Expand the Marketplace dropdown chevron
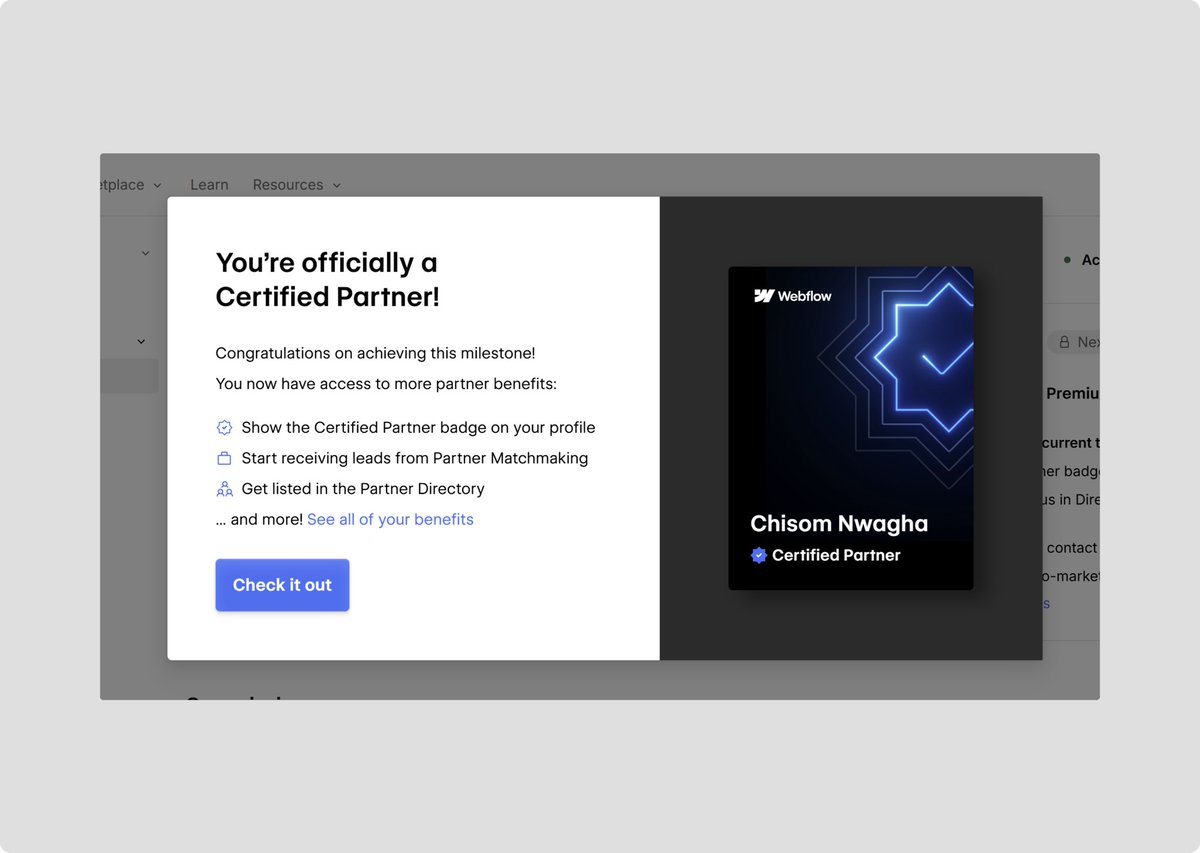This screenshot has height=853, width=1200. (157, 185)
